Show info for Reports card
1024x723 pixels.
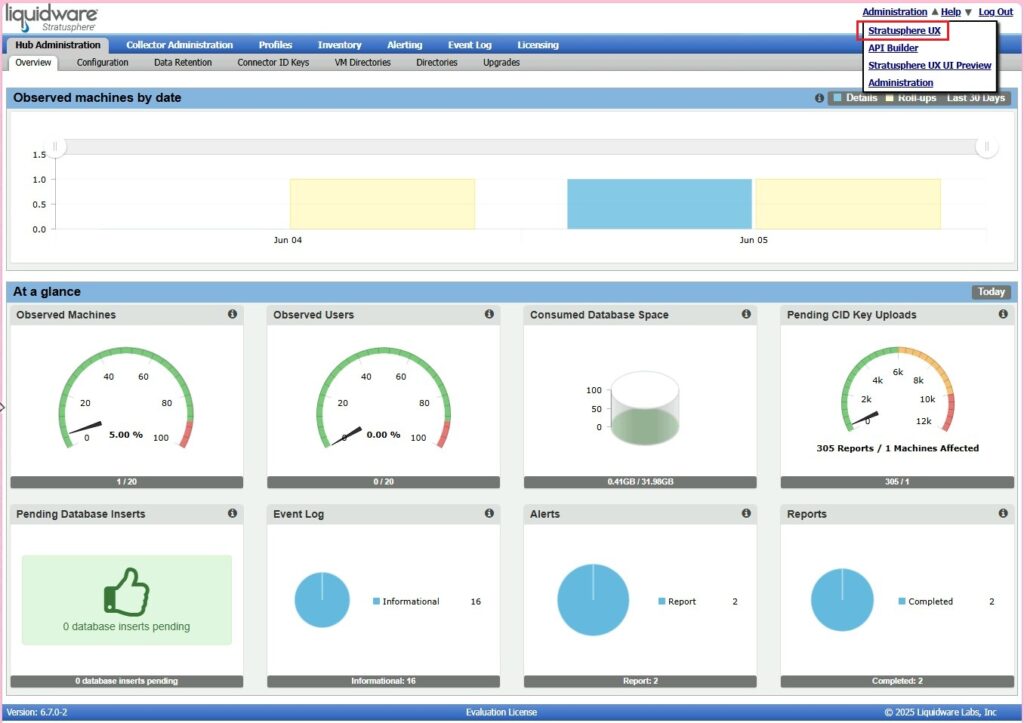coord(1002,513)
